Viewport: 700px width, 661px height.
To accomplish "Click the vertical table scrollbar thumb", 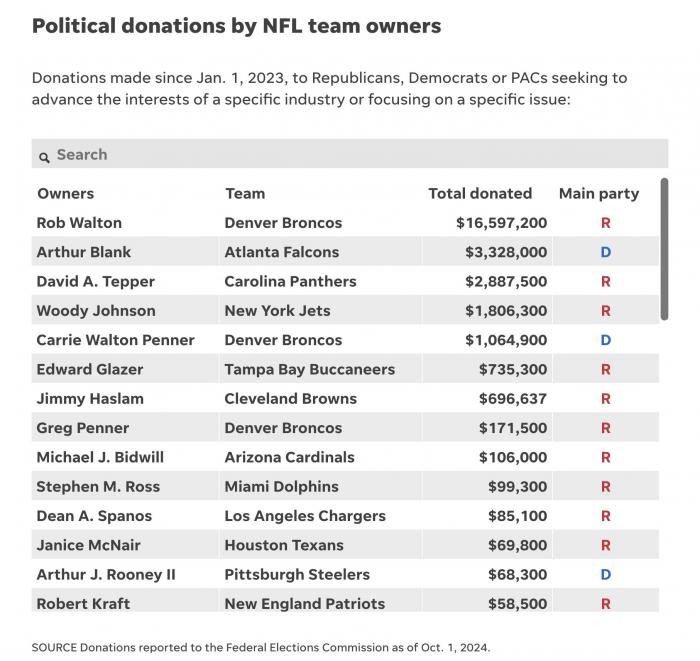I will [664, 249].
